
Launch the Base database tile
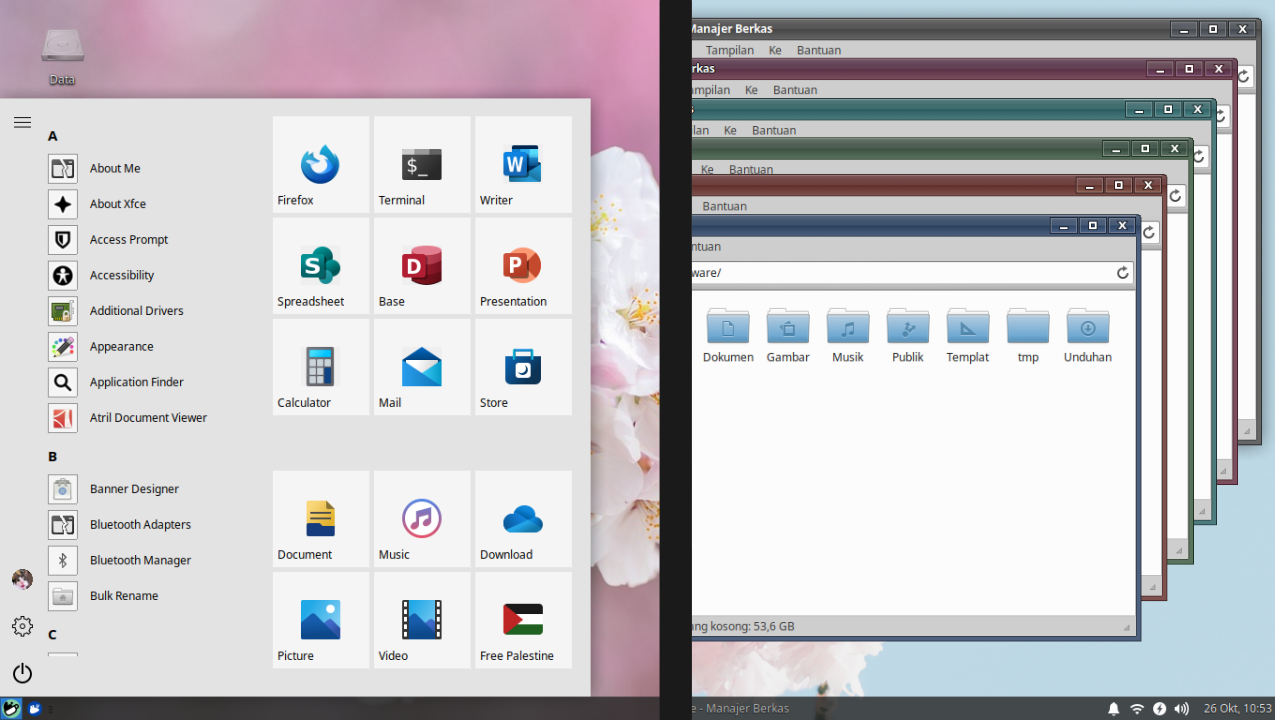[x=422, y=265]
